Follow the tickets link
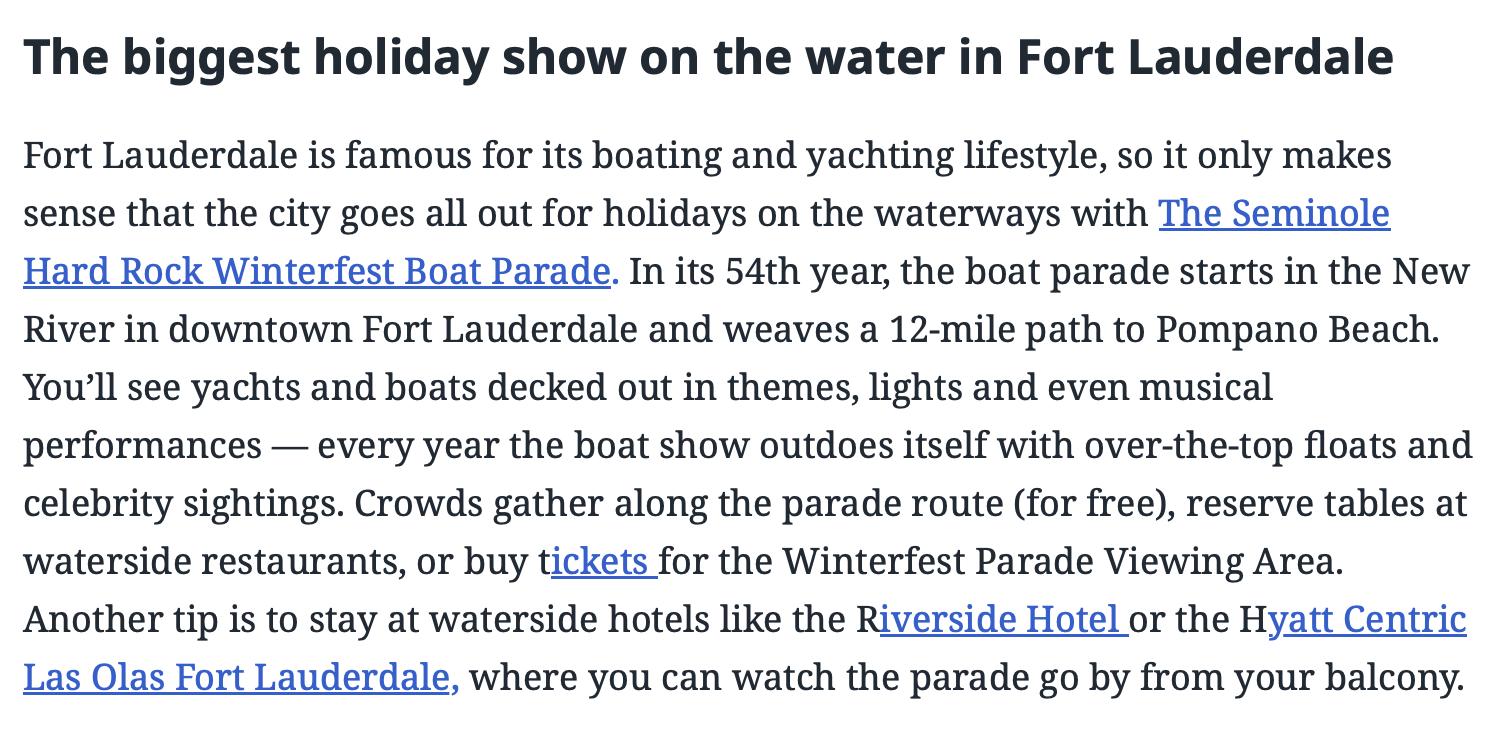 pos(603,561)
